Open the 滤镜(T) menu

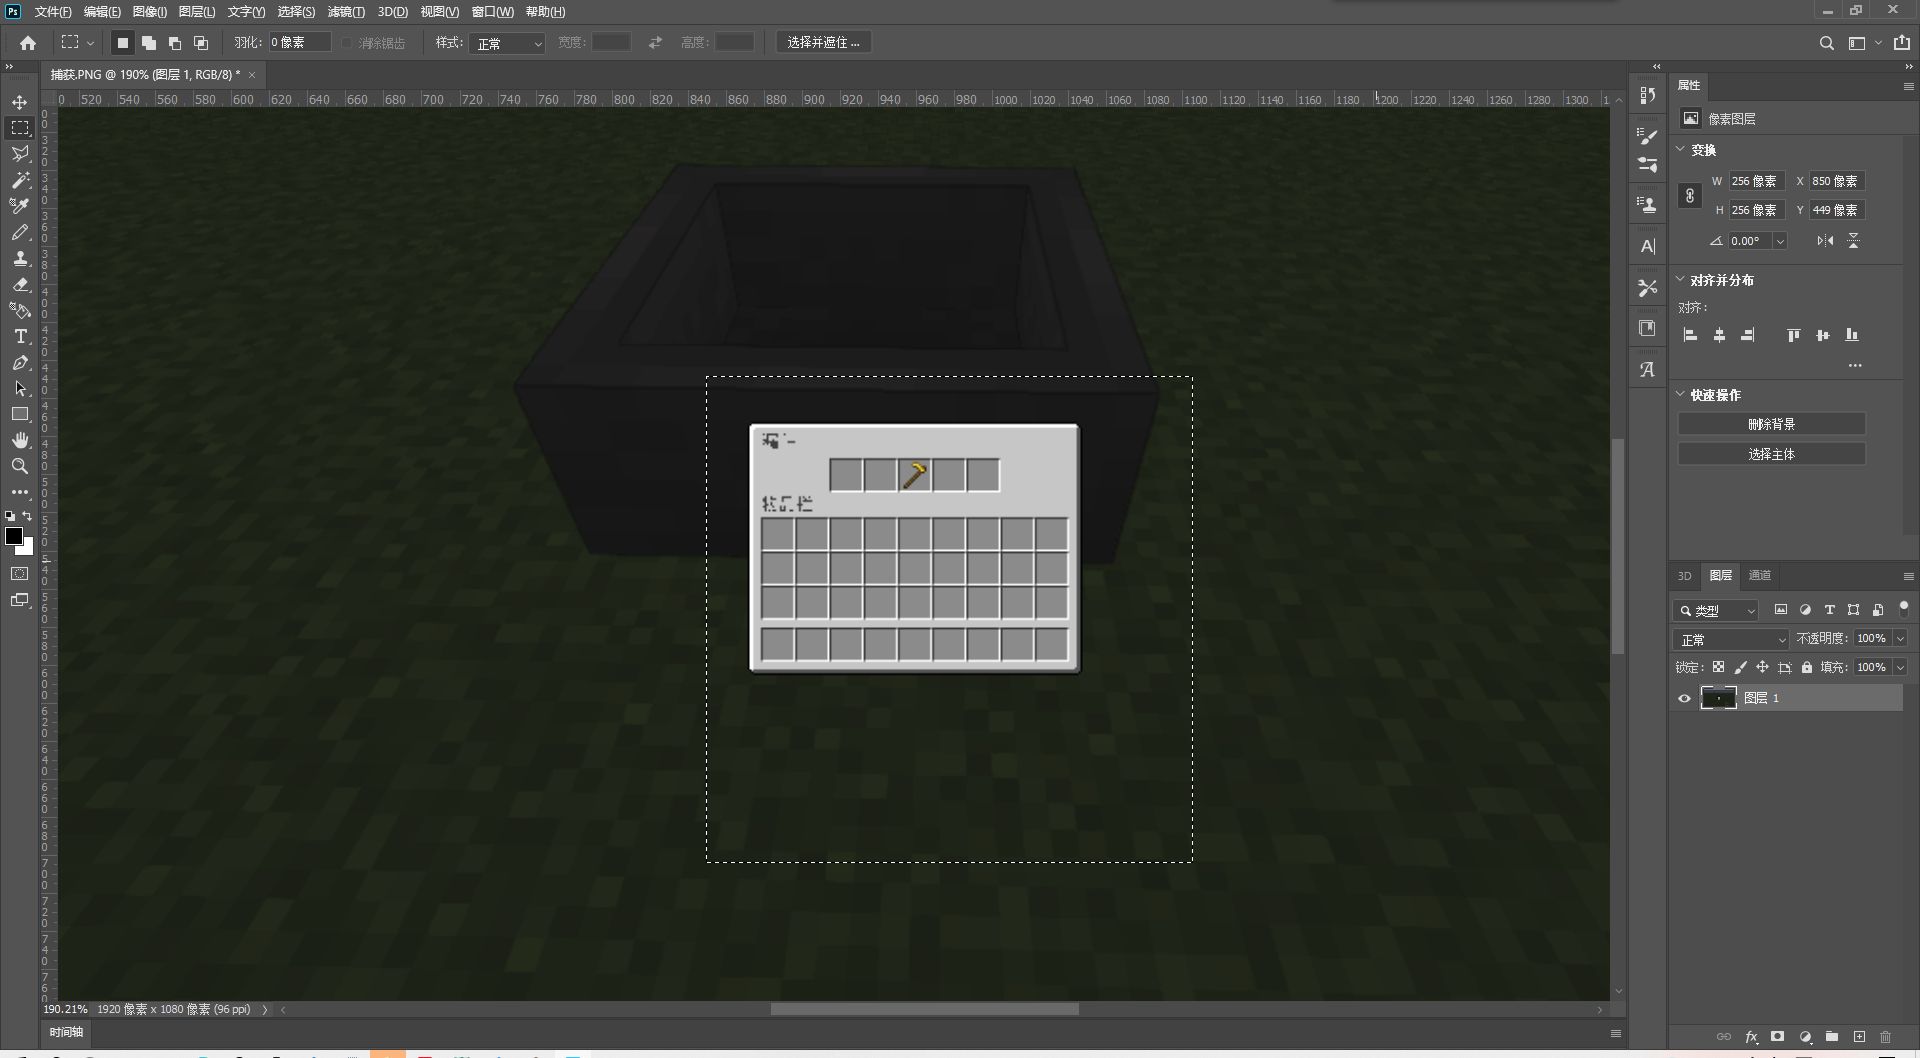click(x=345, y=12)
